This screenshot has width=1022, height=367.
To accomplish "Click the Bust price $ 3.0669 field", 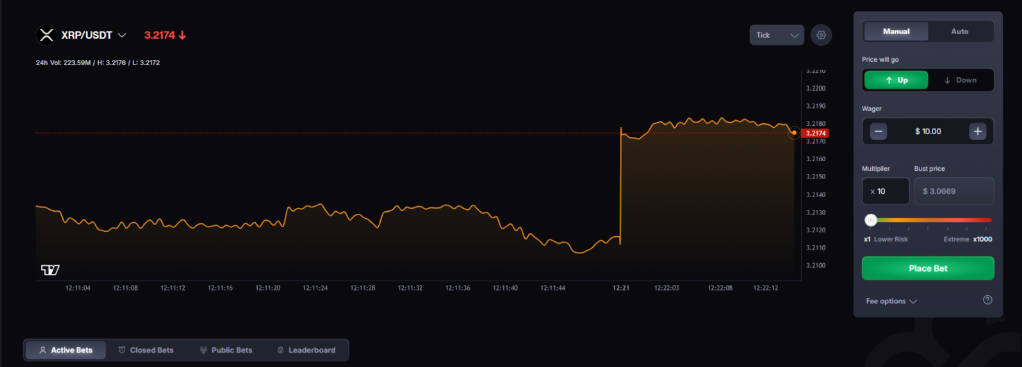I will click(x=954, y=191).
